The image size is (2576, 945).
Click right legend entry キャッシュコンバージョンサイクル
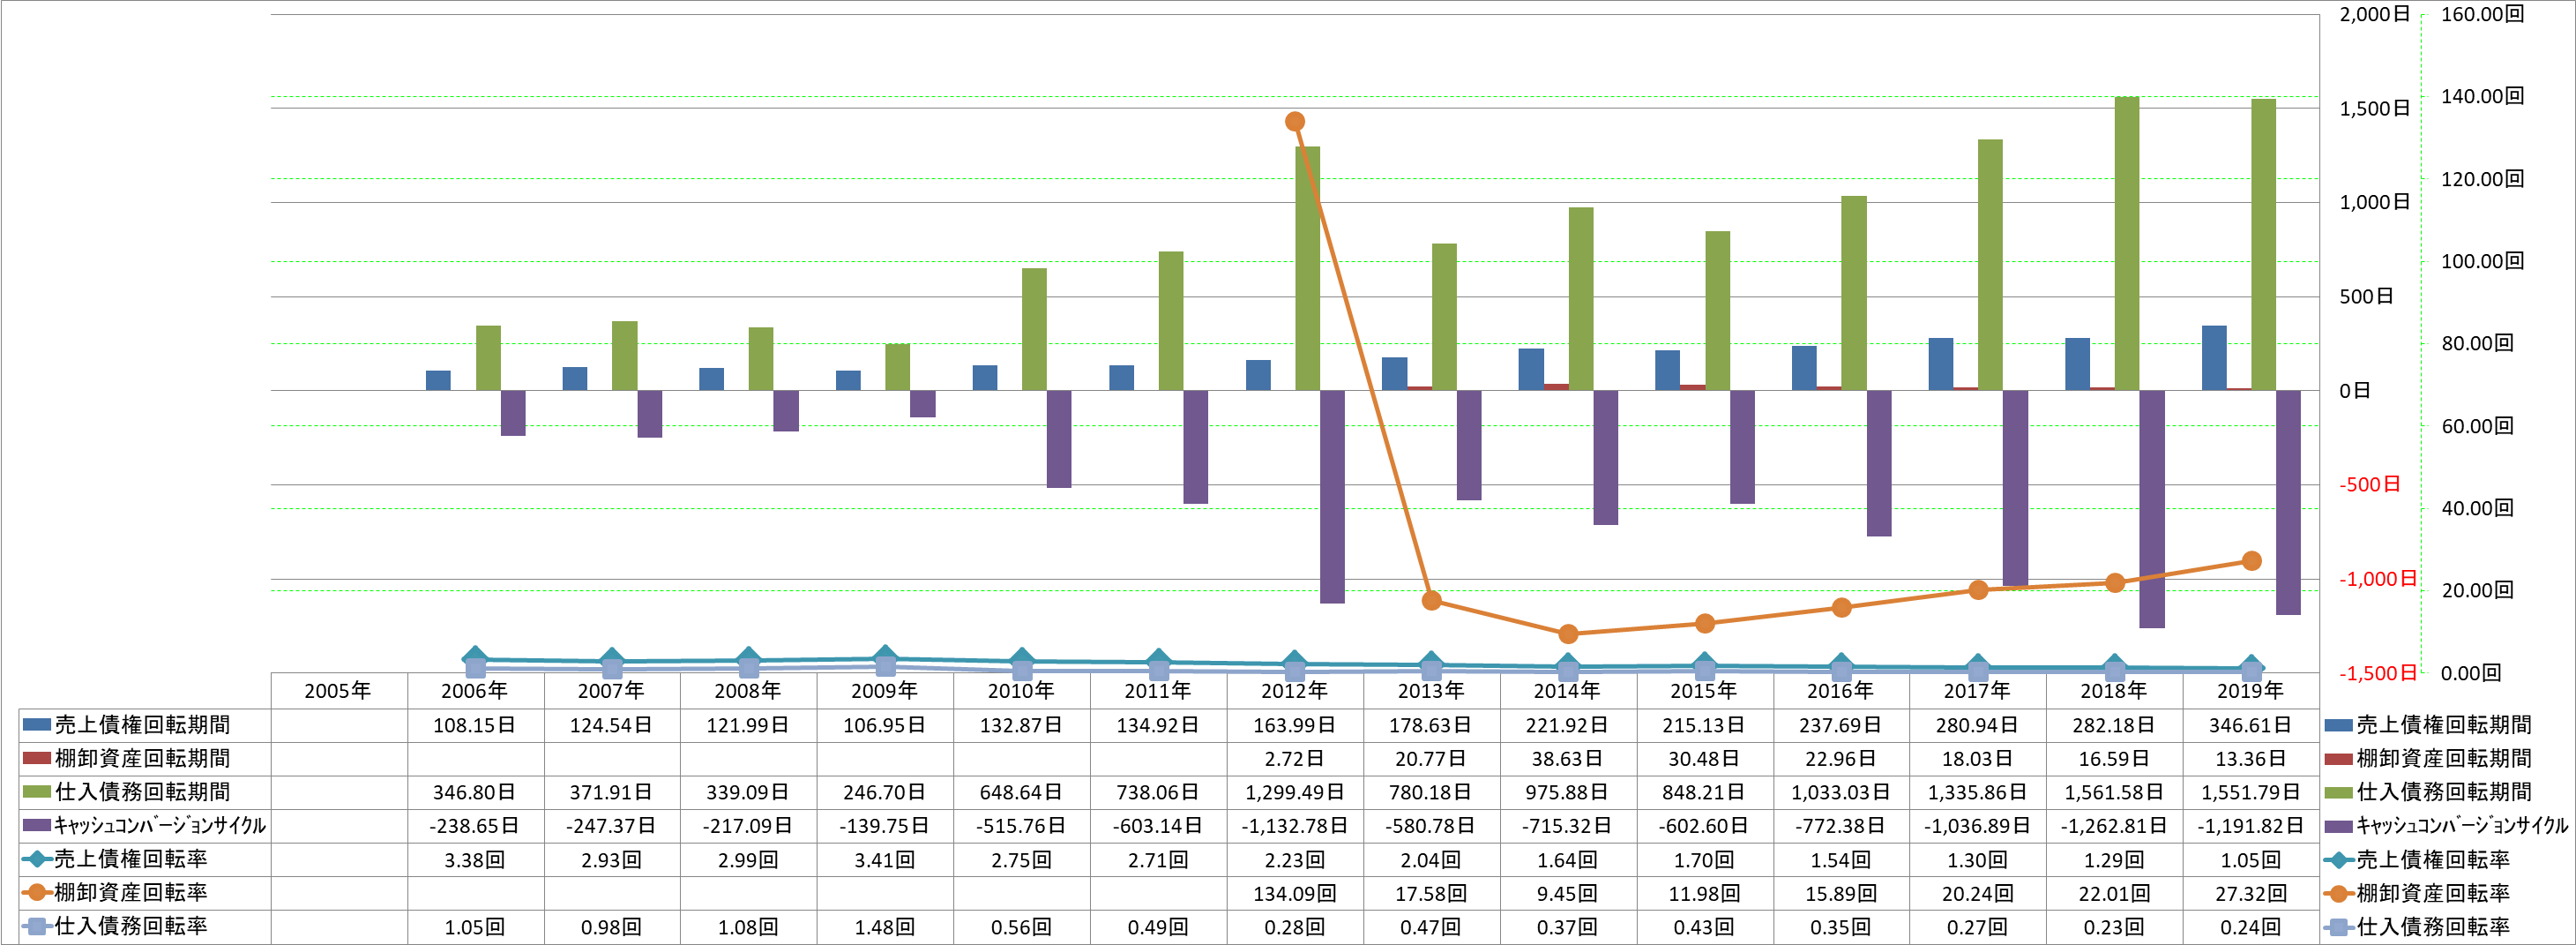pyautogui.click(x=2446, y=826)
